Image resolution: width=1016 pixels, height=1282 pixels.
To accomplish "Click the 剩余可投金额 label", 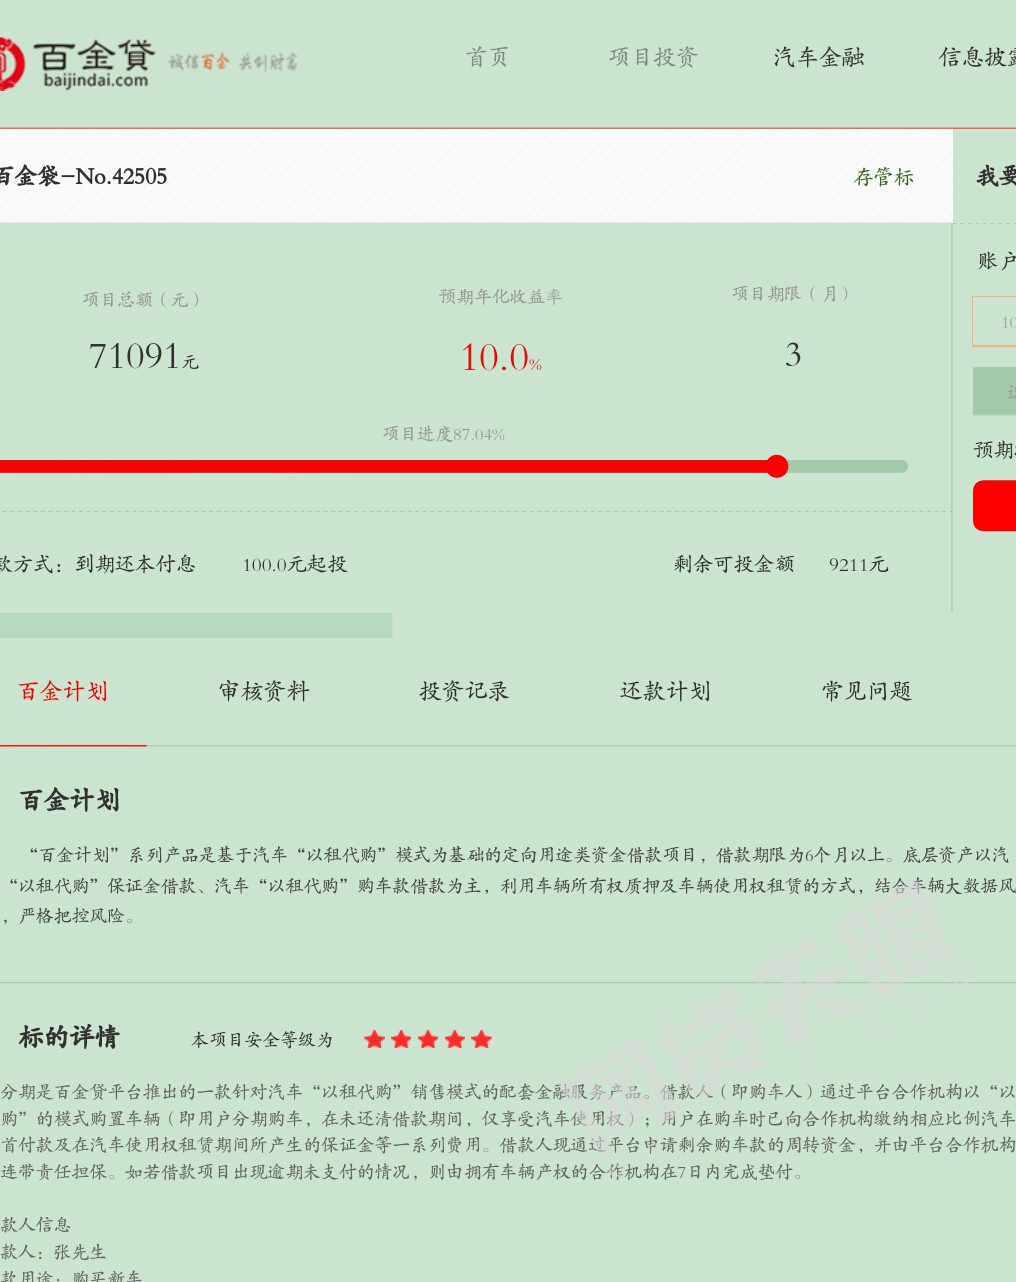I will coord(734,564).
